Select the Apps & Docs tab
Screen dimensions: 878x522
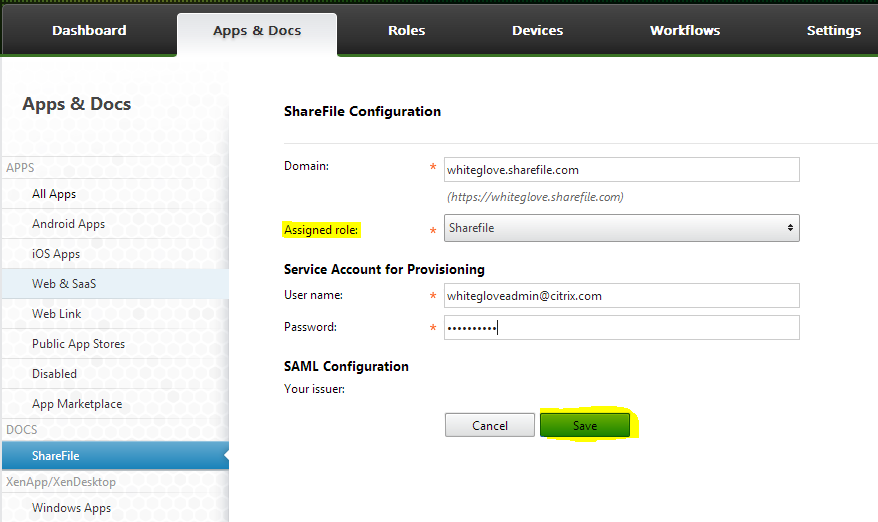(257, 31)
